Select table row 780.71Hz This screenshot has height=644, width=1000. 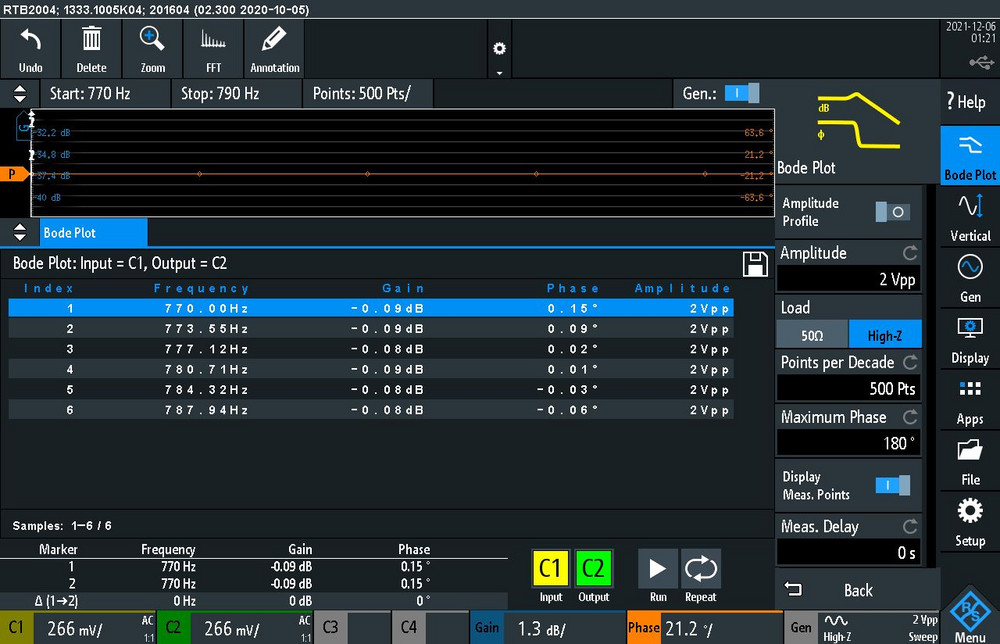pos(371,369)
